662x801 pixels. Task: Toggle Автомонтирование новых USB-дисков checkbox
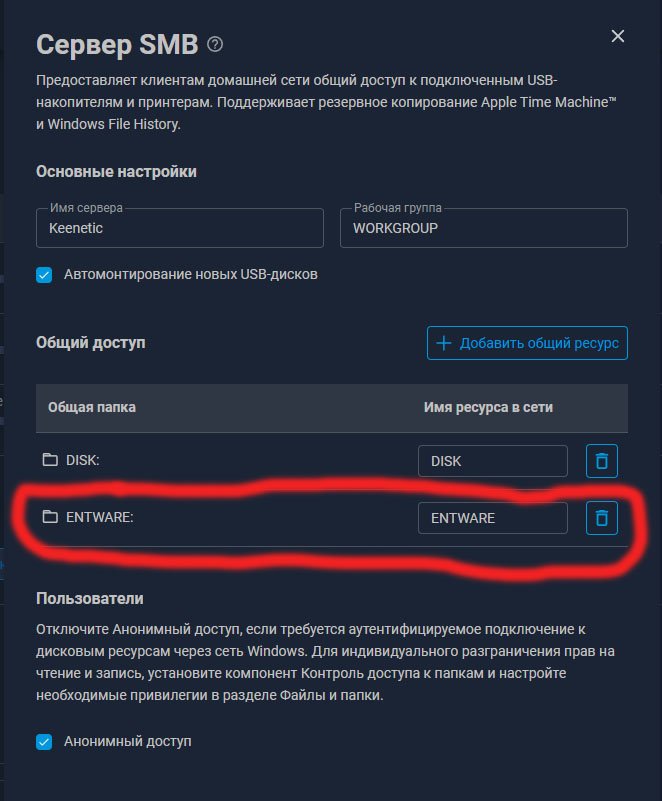coord(44,275)
